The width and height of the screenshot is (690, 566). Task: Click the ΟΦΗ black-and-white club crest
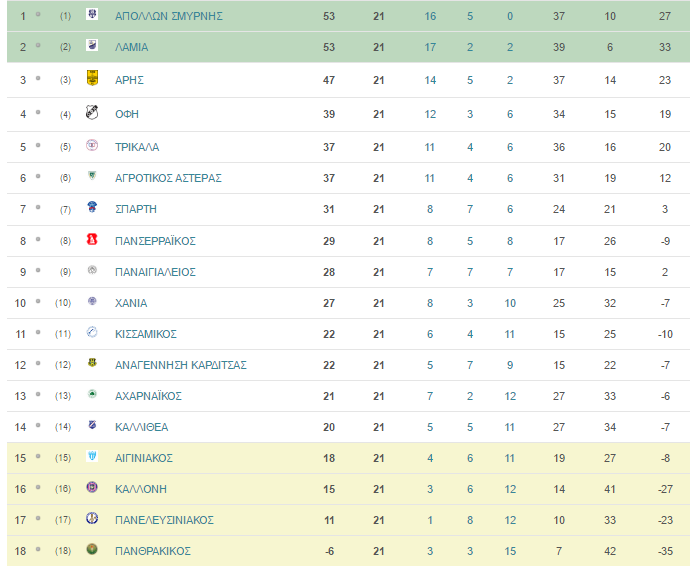point(92,113)
